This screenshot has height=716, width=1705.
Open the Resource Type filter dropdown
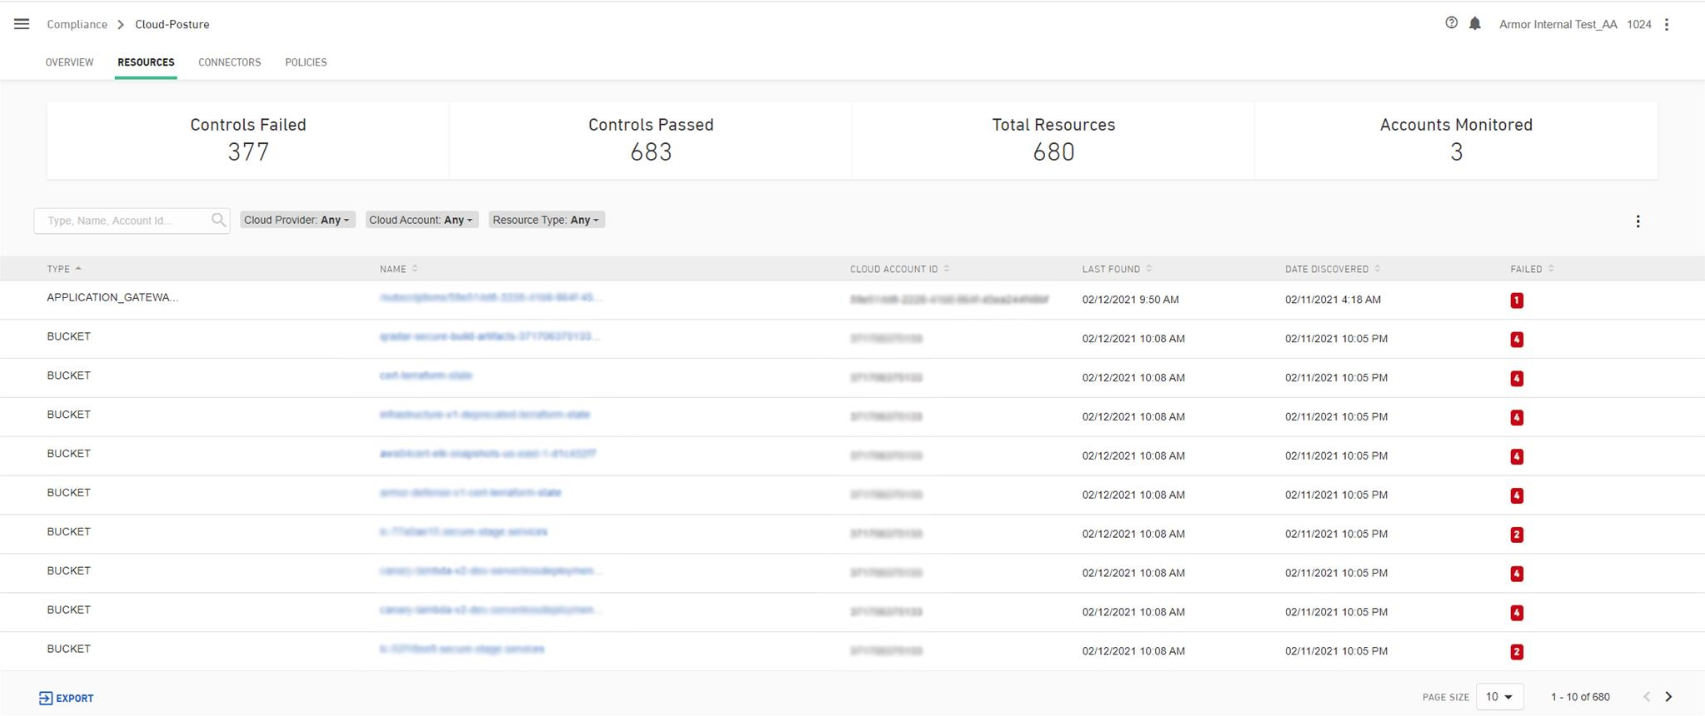click(546, 220)
